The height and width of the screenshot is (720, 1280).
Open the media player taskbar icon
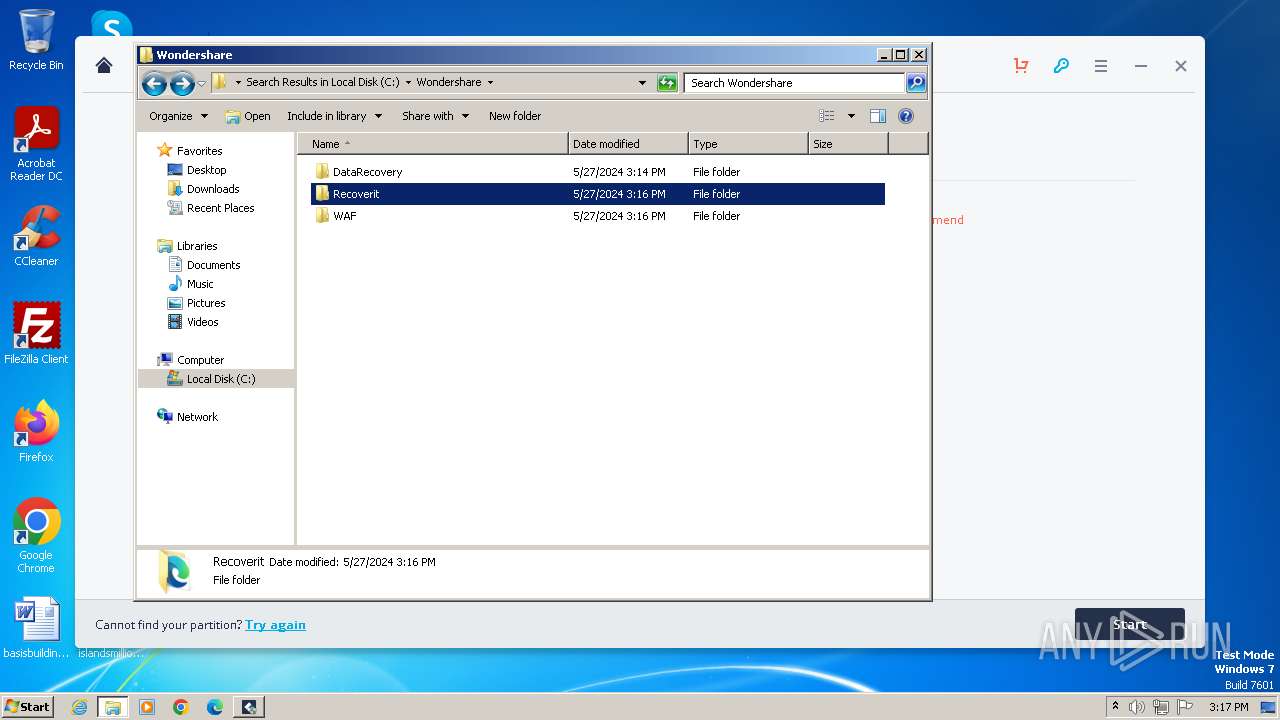(147, 707)
